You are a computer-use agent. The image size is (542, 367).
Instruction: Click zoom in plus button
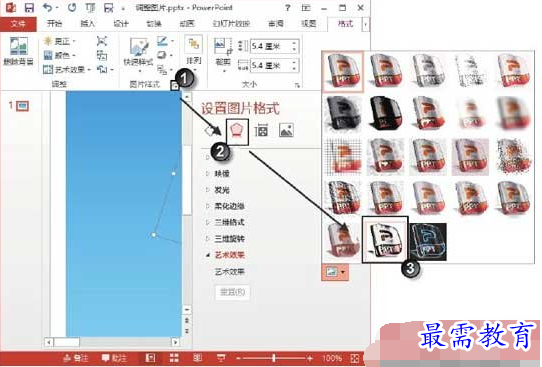(x=310, y=358)
